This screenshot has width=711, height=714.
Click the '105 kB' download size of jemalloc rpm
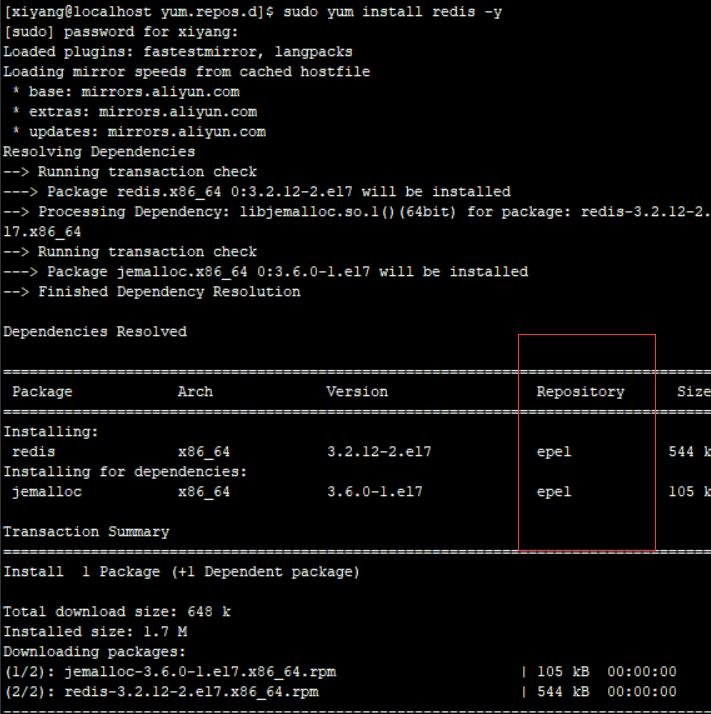[x=563, y=672]
